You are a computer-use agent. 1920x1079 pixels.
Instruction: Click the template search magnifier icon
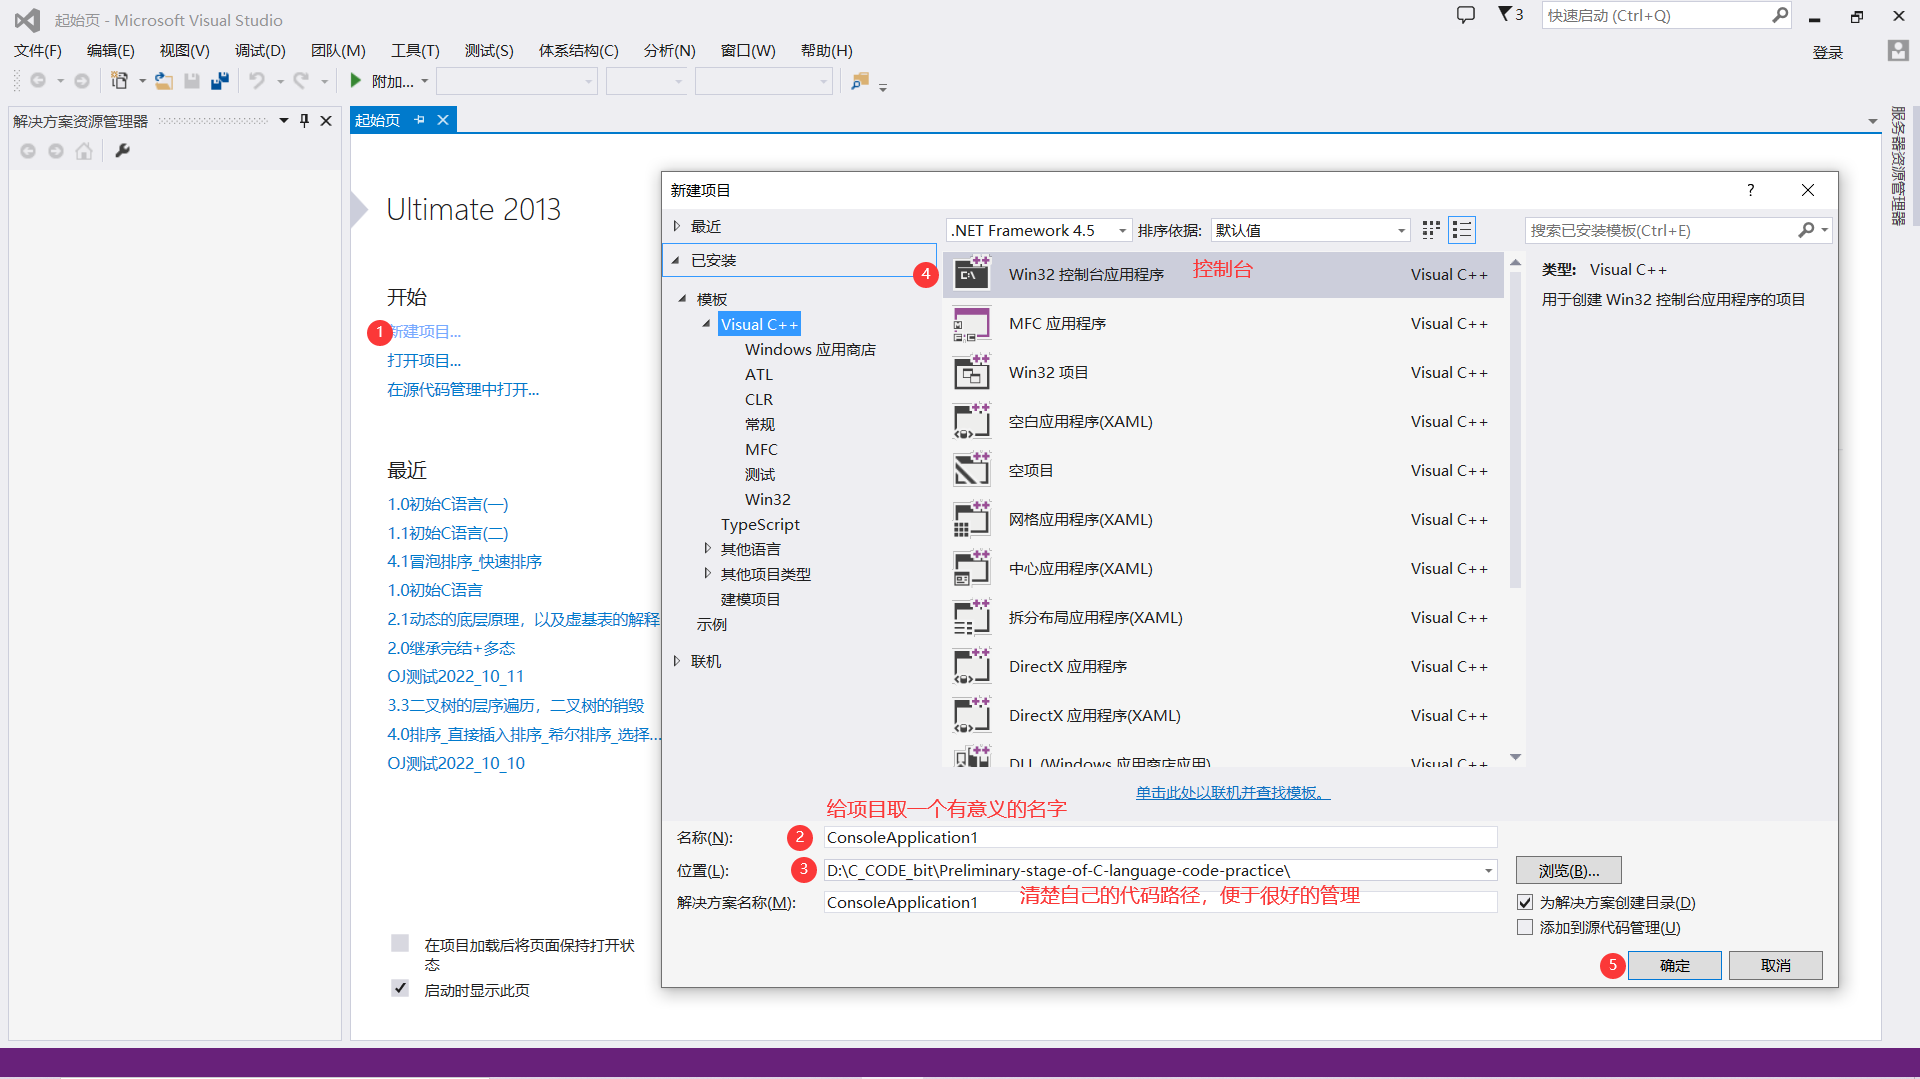pyautogui.click(x=1806, y=230)
